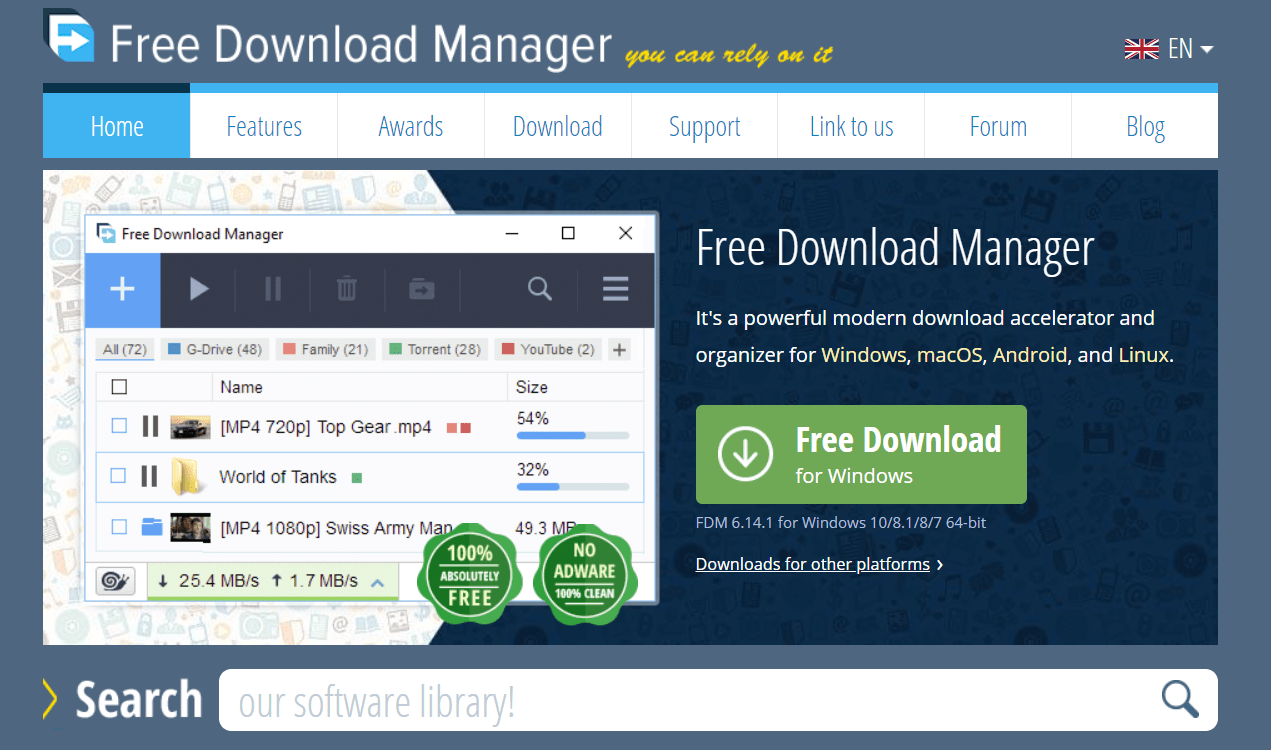Click the move to folder icon
Viewport: 1271px width, 750px height.
point(422,290)
